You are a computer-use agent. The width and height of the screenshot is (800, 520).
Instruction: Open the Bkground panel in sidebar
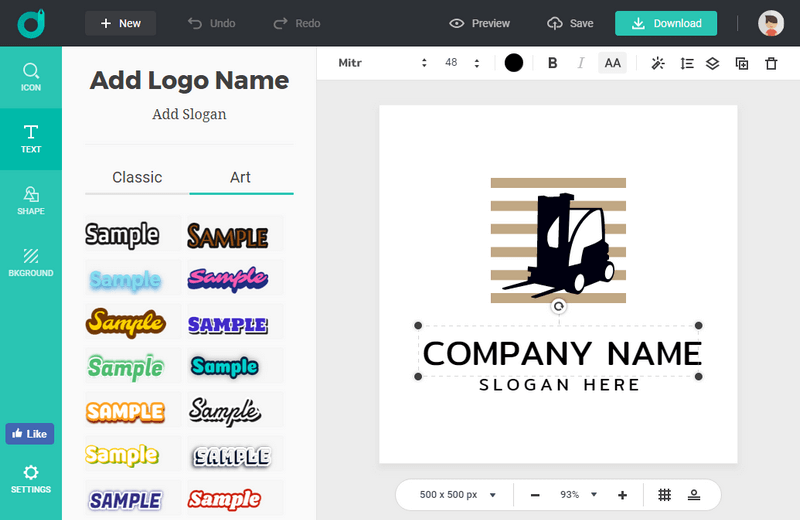(31, 262)
